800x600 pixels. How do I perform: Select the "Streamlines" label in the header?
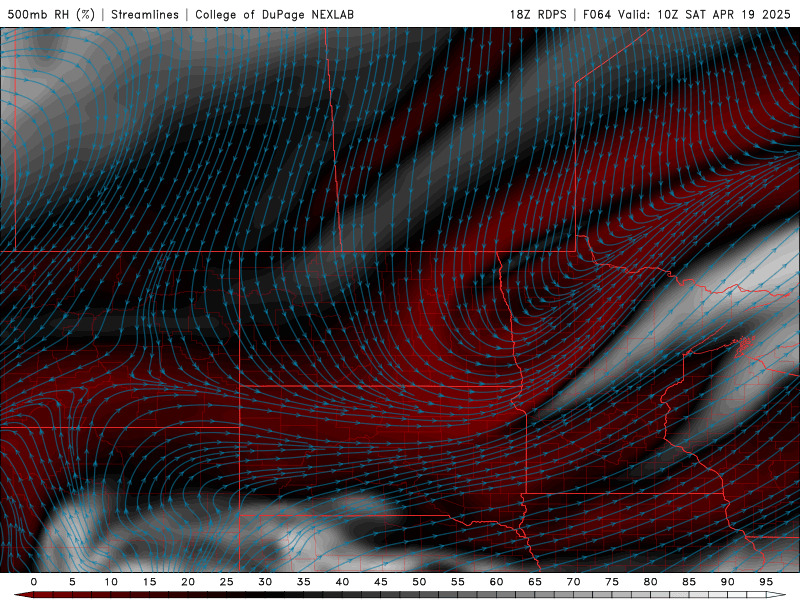pyautogui.click(x=145, y=15)
